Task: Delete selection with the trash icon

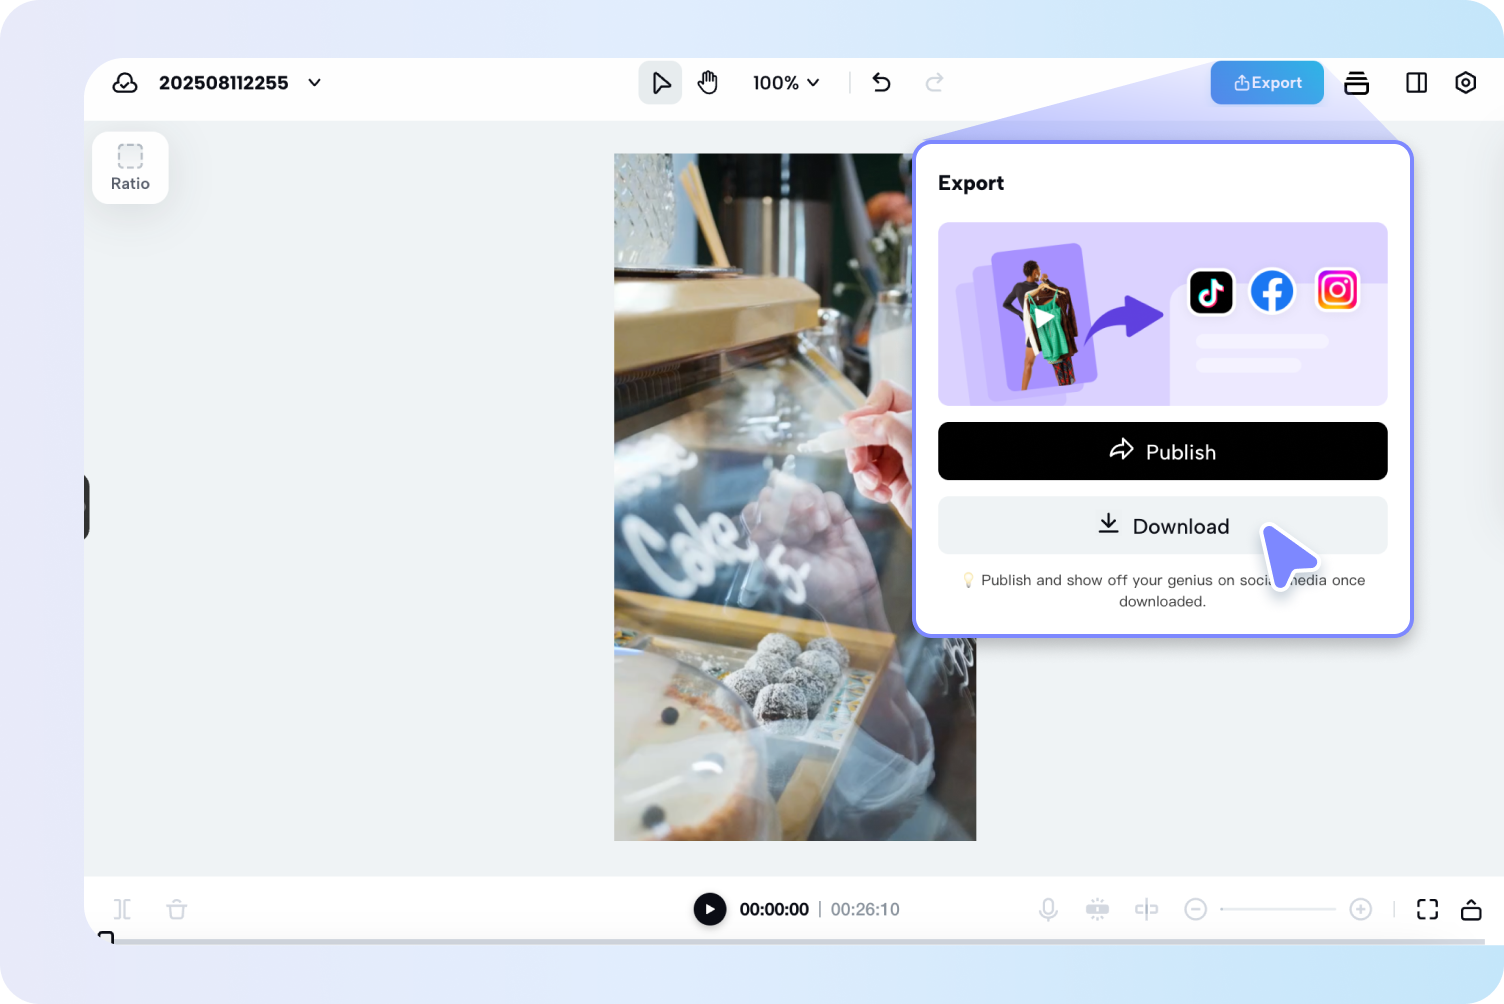Action: [x=176, y=909]
